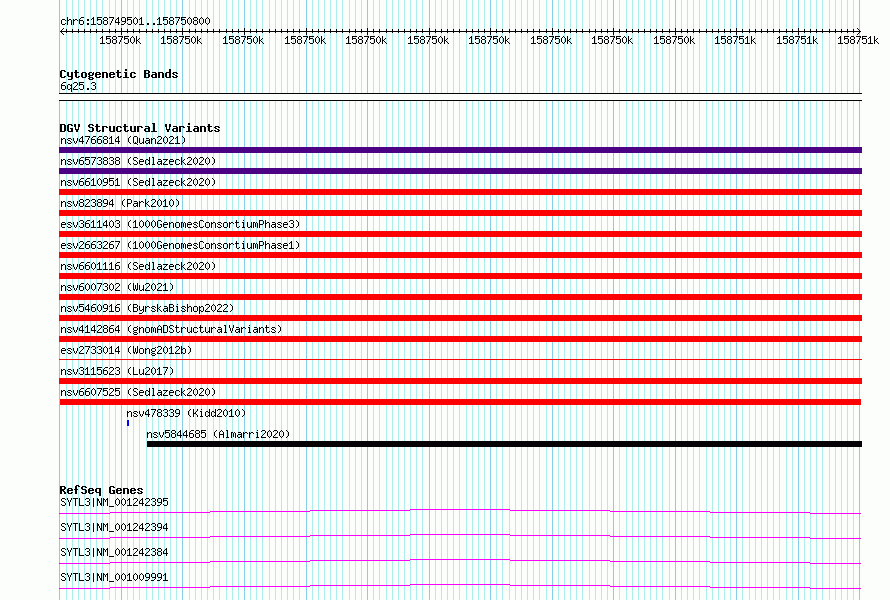Open variant label nsv6607525 (Sedlazeck2020)
The image size is (890, 600).
tap(138, 392)
